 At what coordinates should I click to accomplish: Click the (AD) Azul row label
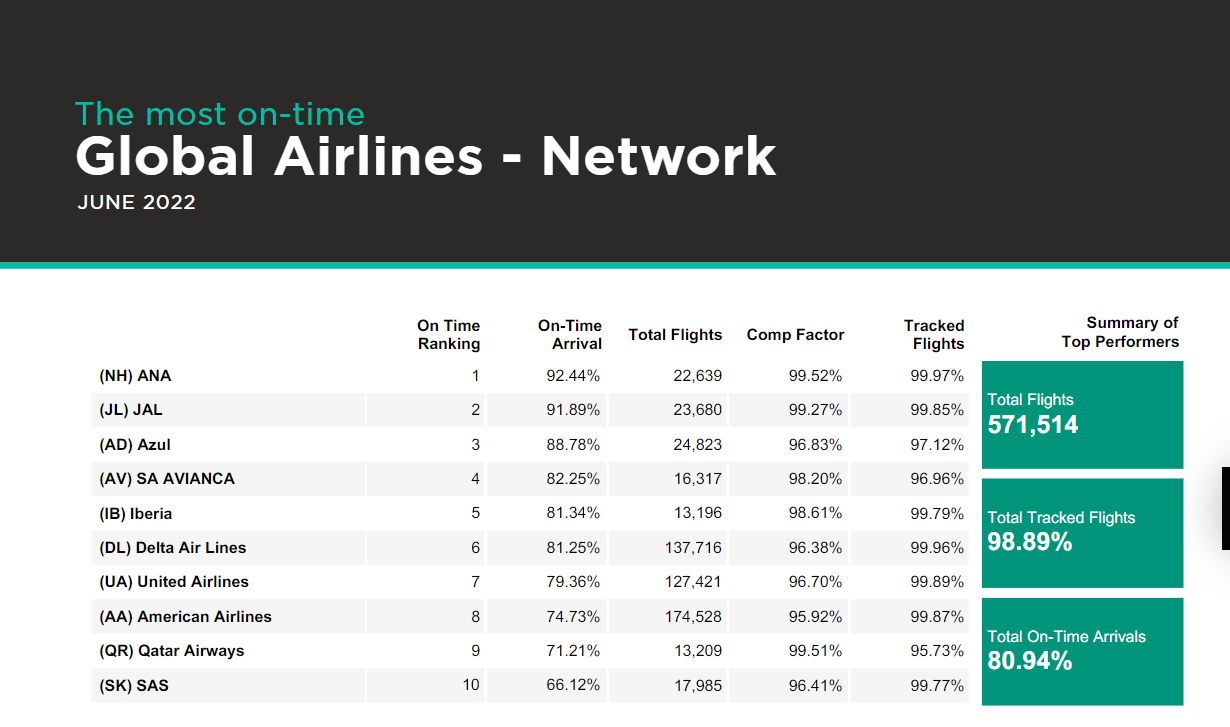tap(135, 444)
